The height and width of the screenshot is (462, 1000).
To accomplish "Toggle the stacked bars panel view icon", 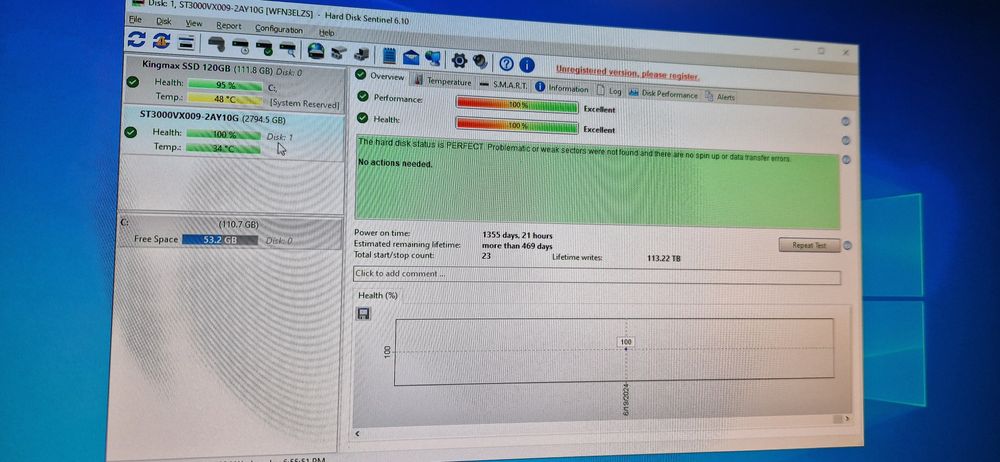I will coord(186,42).
